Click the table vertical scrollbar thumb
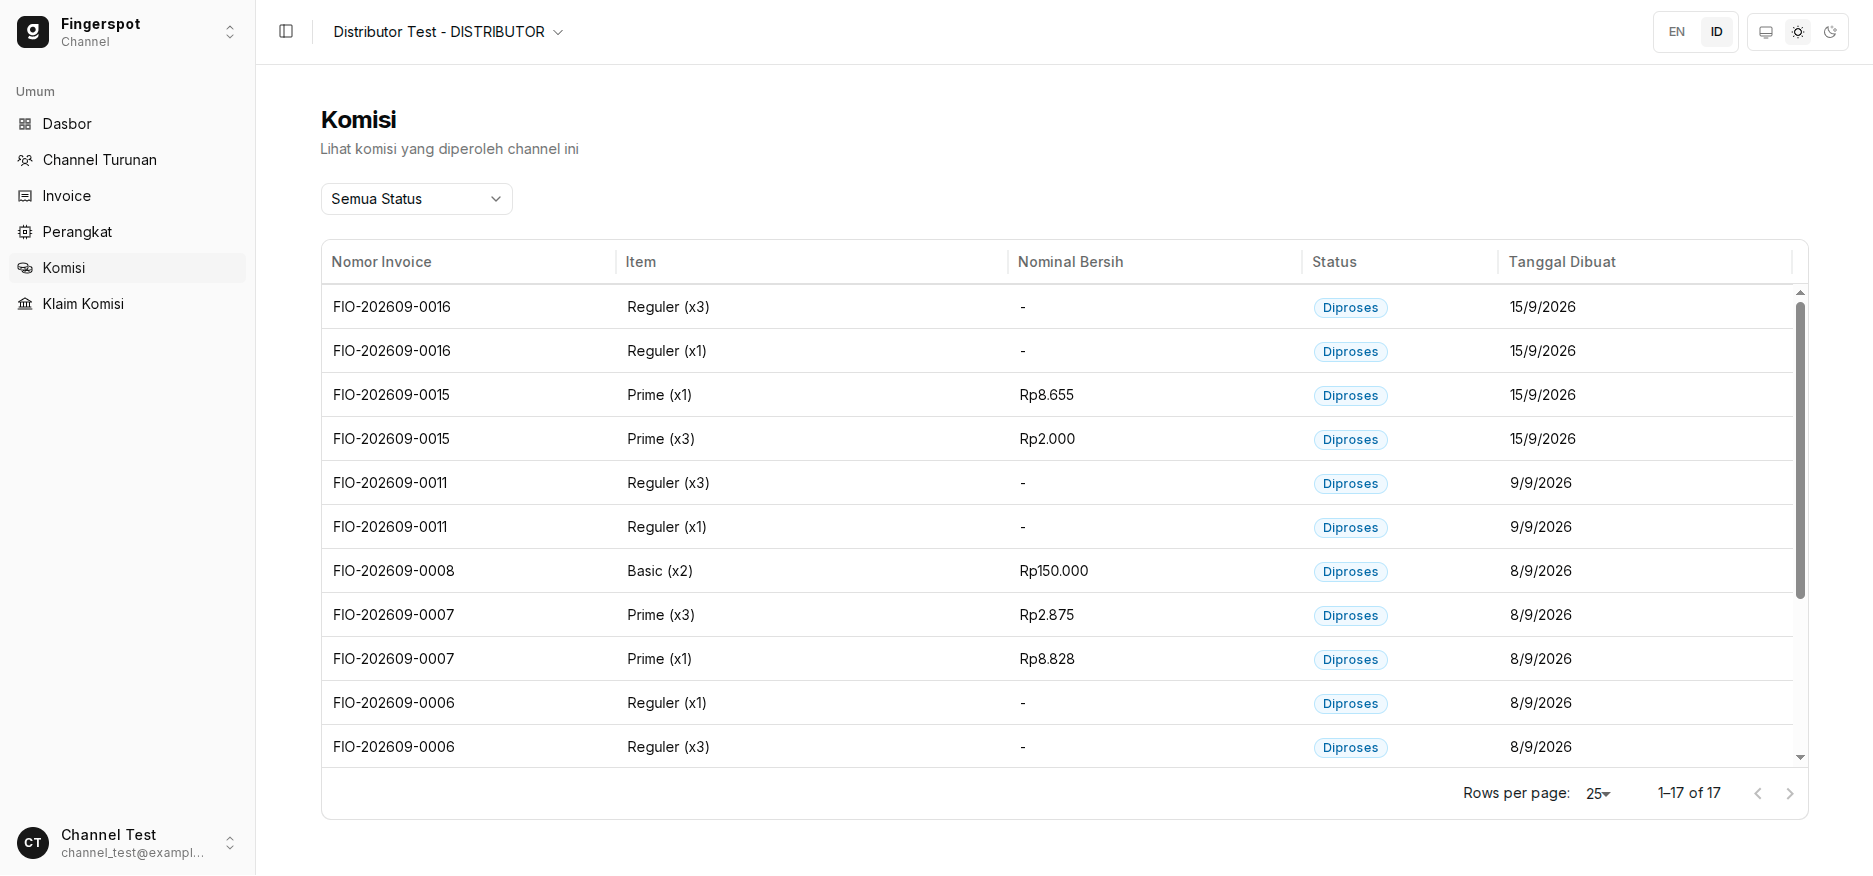The image size is (1873, 876). tap(1800, 450)
